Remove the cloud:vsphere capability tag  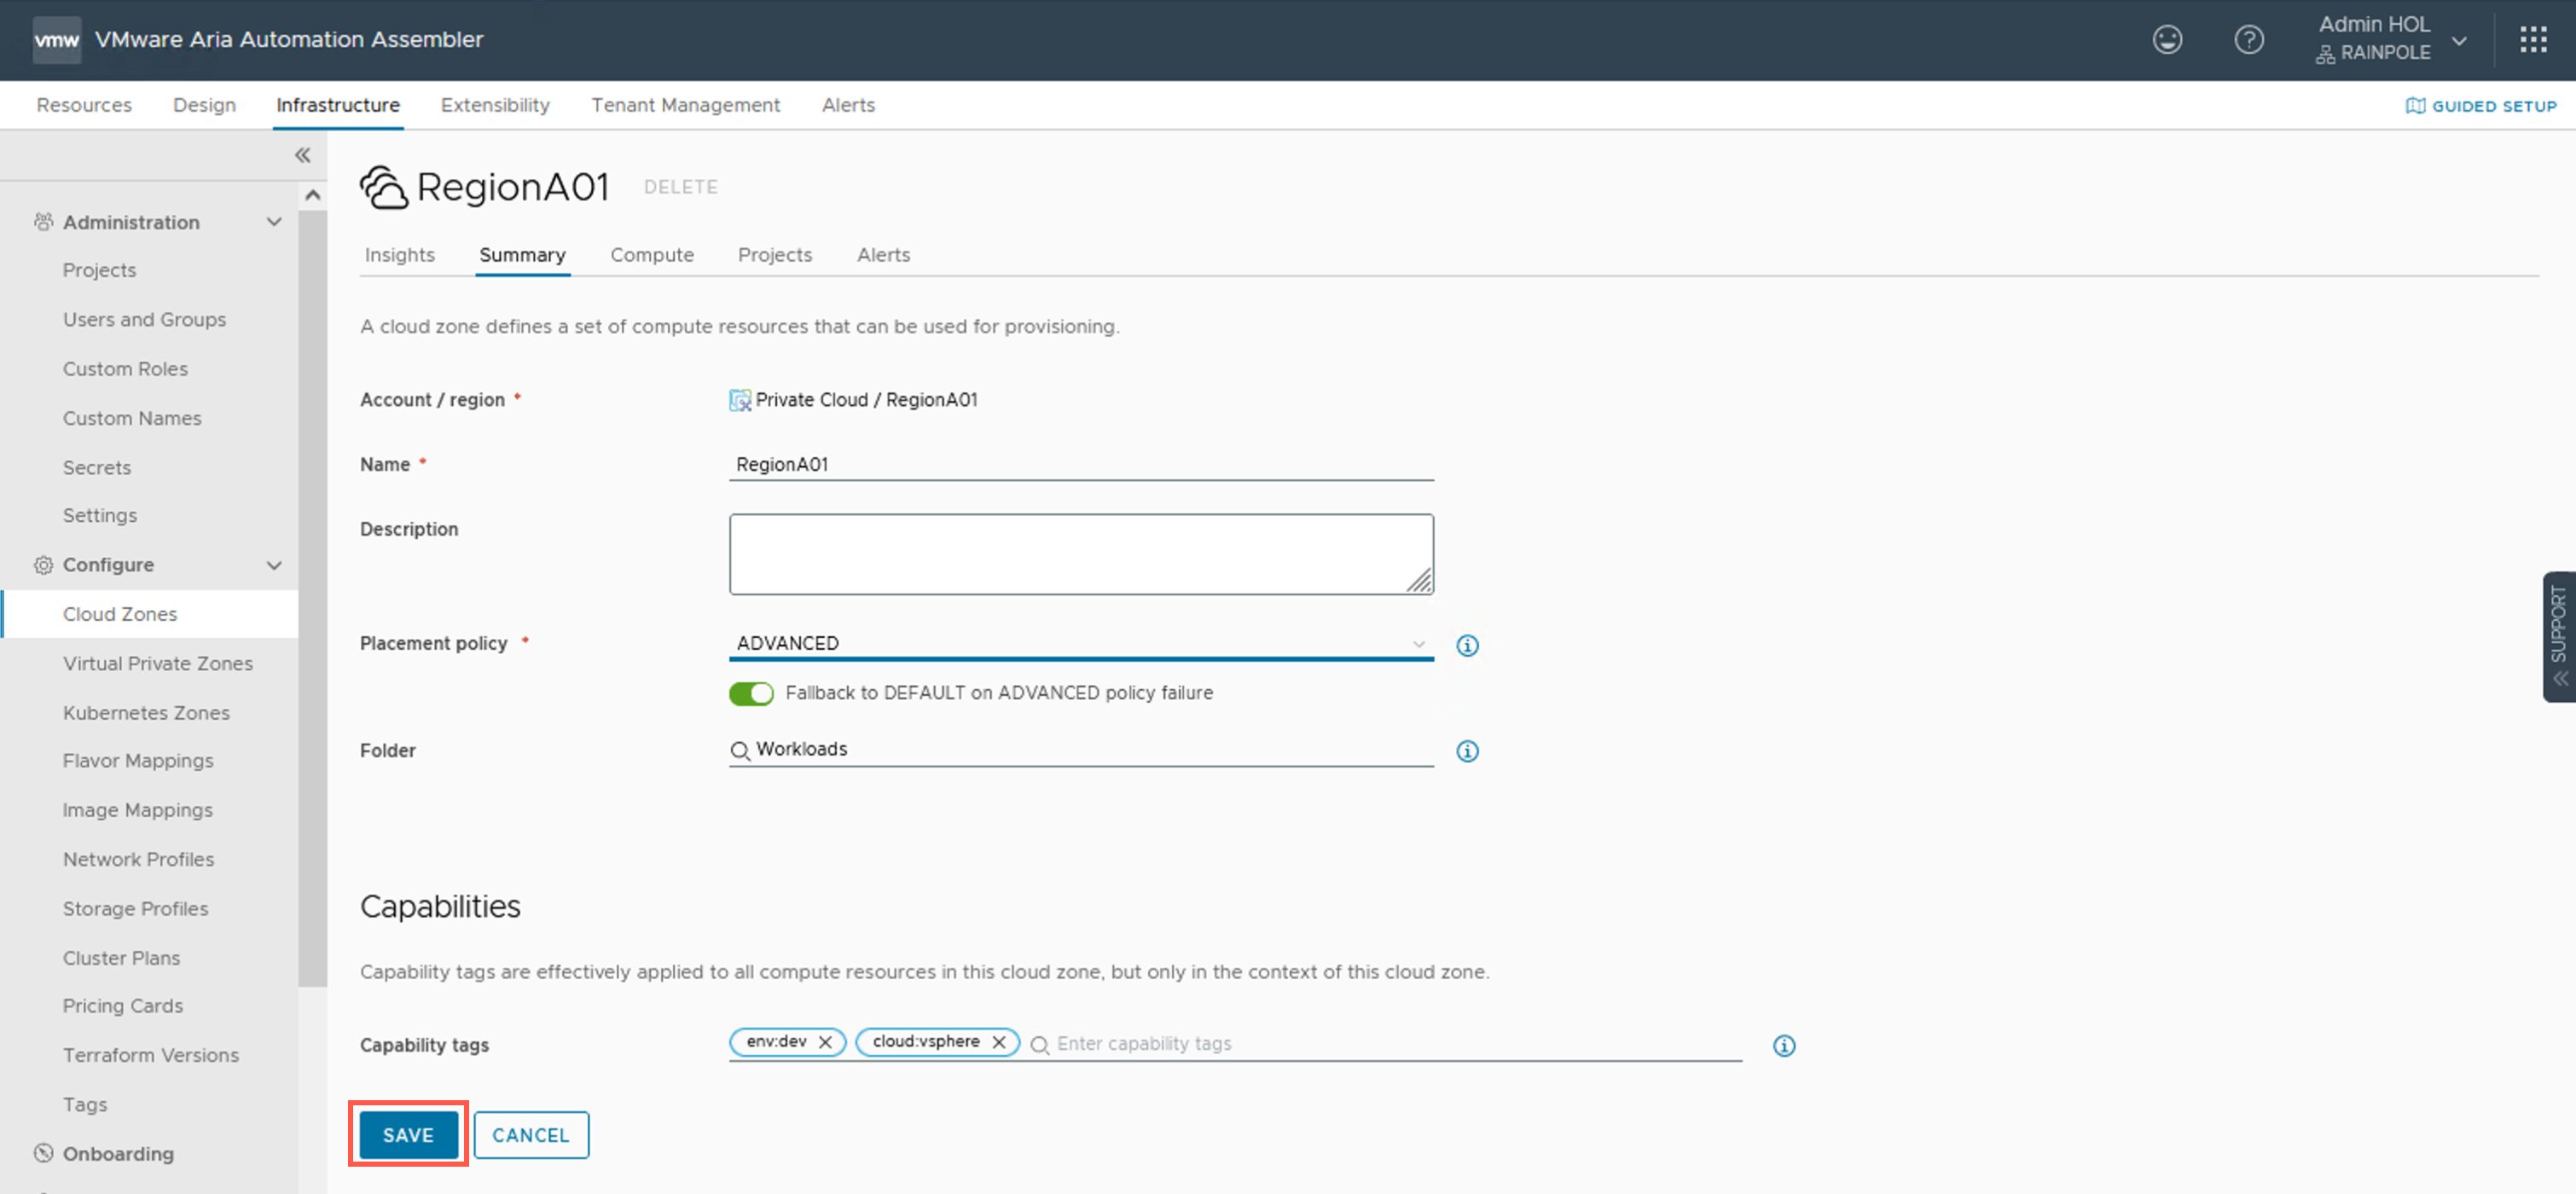pos(998,1042)
